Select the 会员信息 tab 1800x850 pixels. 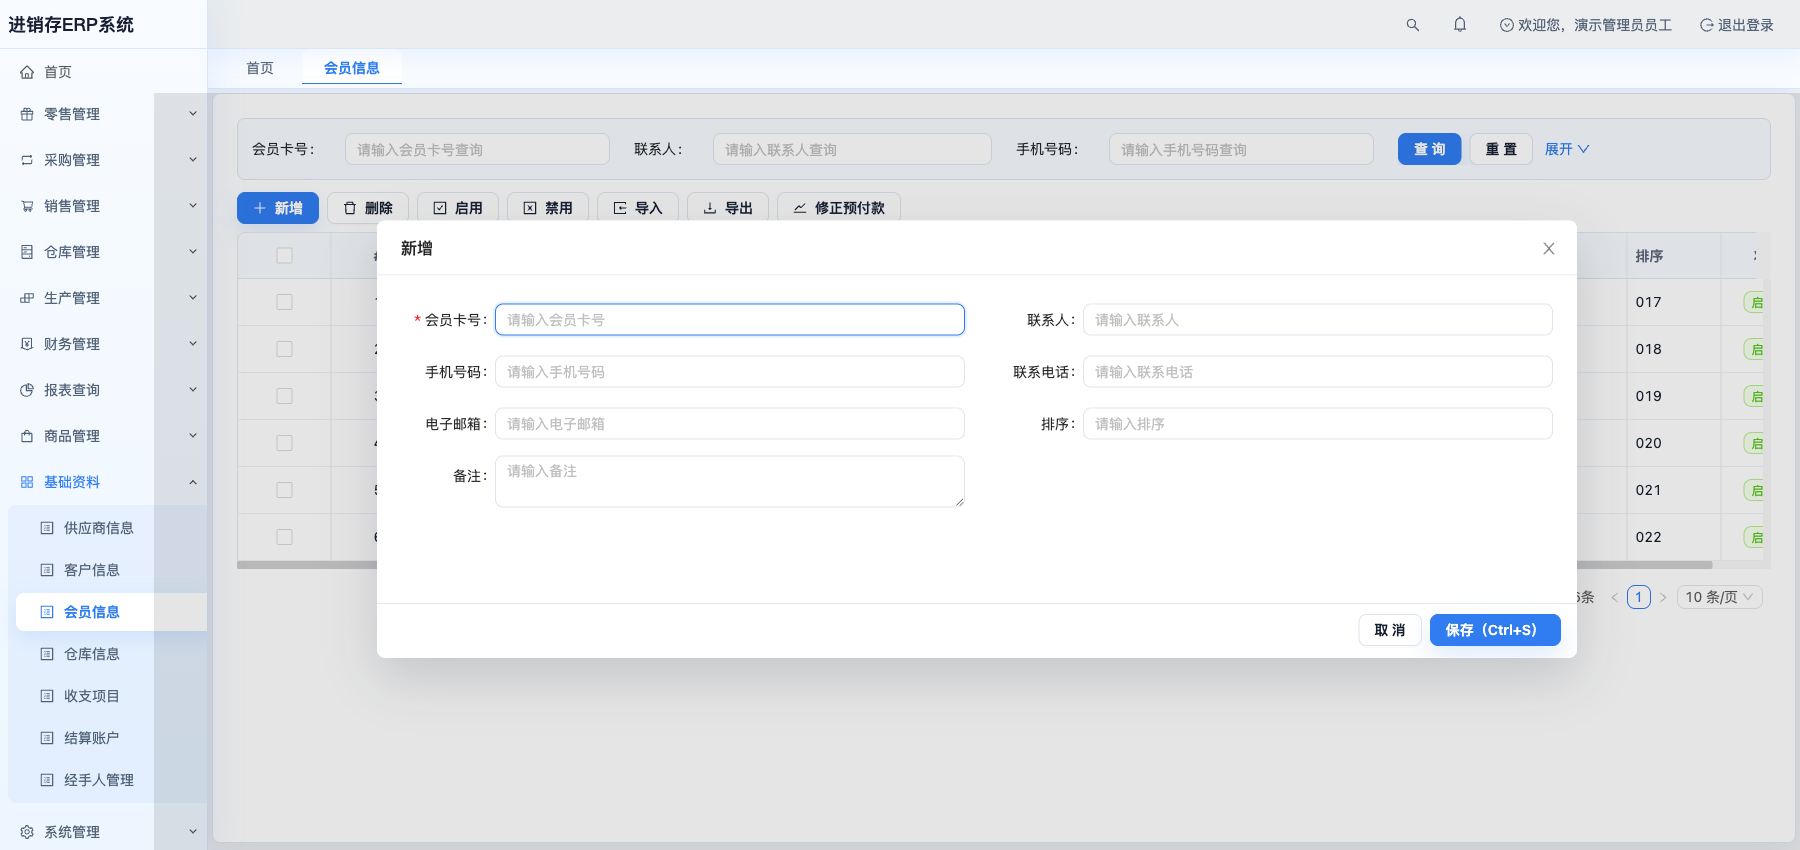point(352,68)
